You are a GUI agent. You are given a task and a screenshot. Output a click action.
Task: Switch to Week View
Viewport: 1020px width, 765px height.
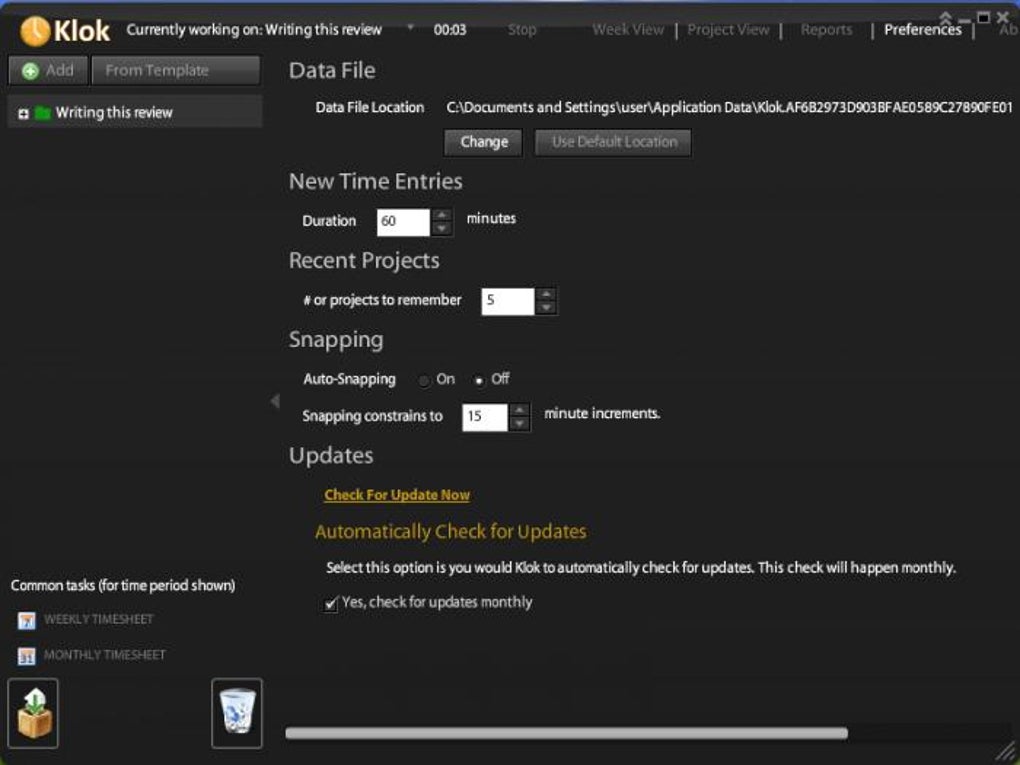click(x=628, y=30)
